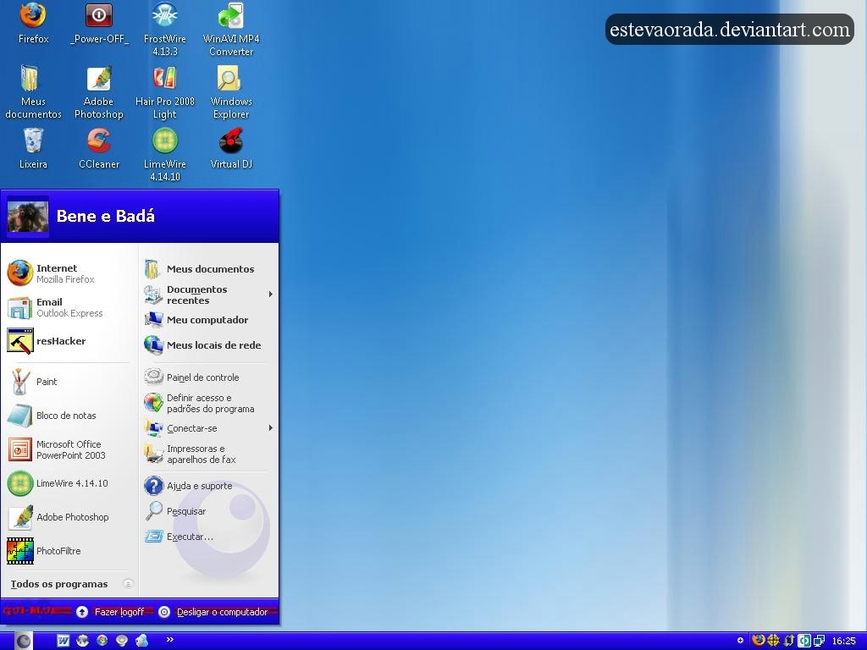Open Meus locais de rede
867x650 pixels.
pyautogui.click(x=209, y=345)
